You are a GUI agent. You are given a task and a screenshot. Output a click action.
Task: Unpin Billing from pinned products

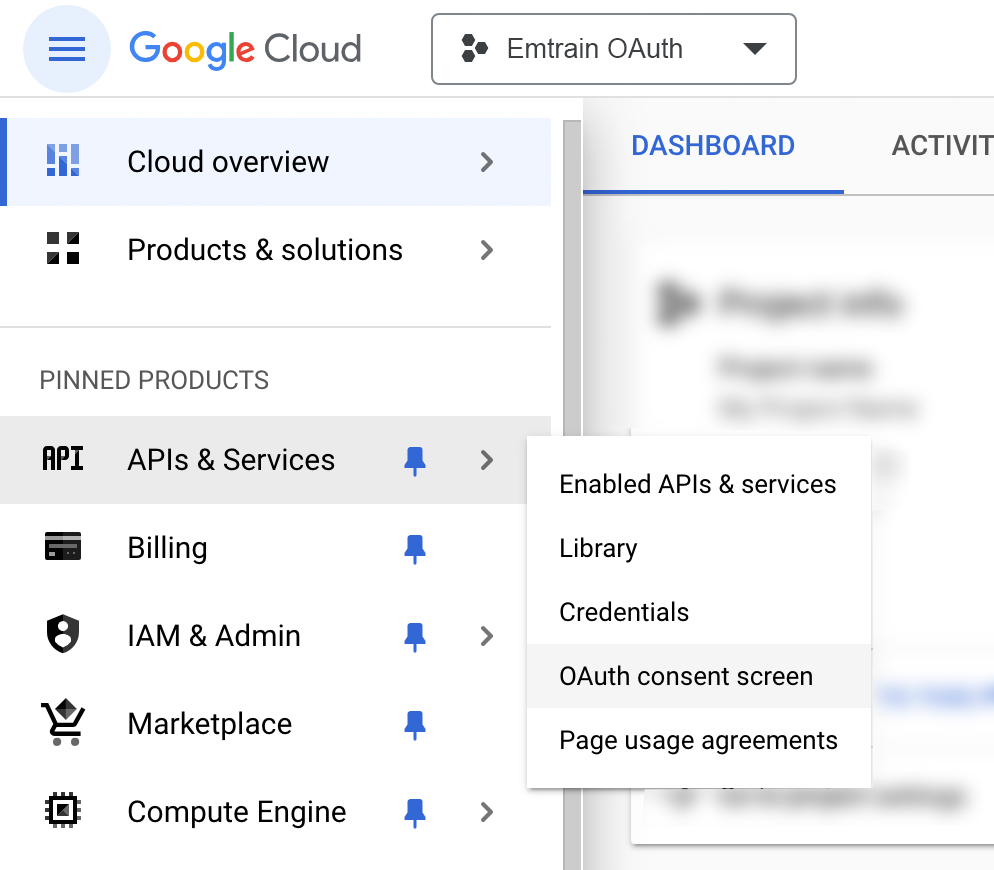[x=415, y=548]
